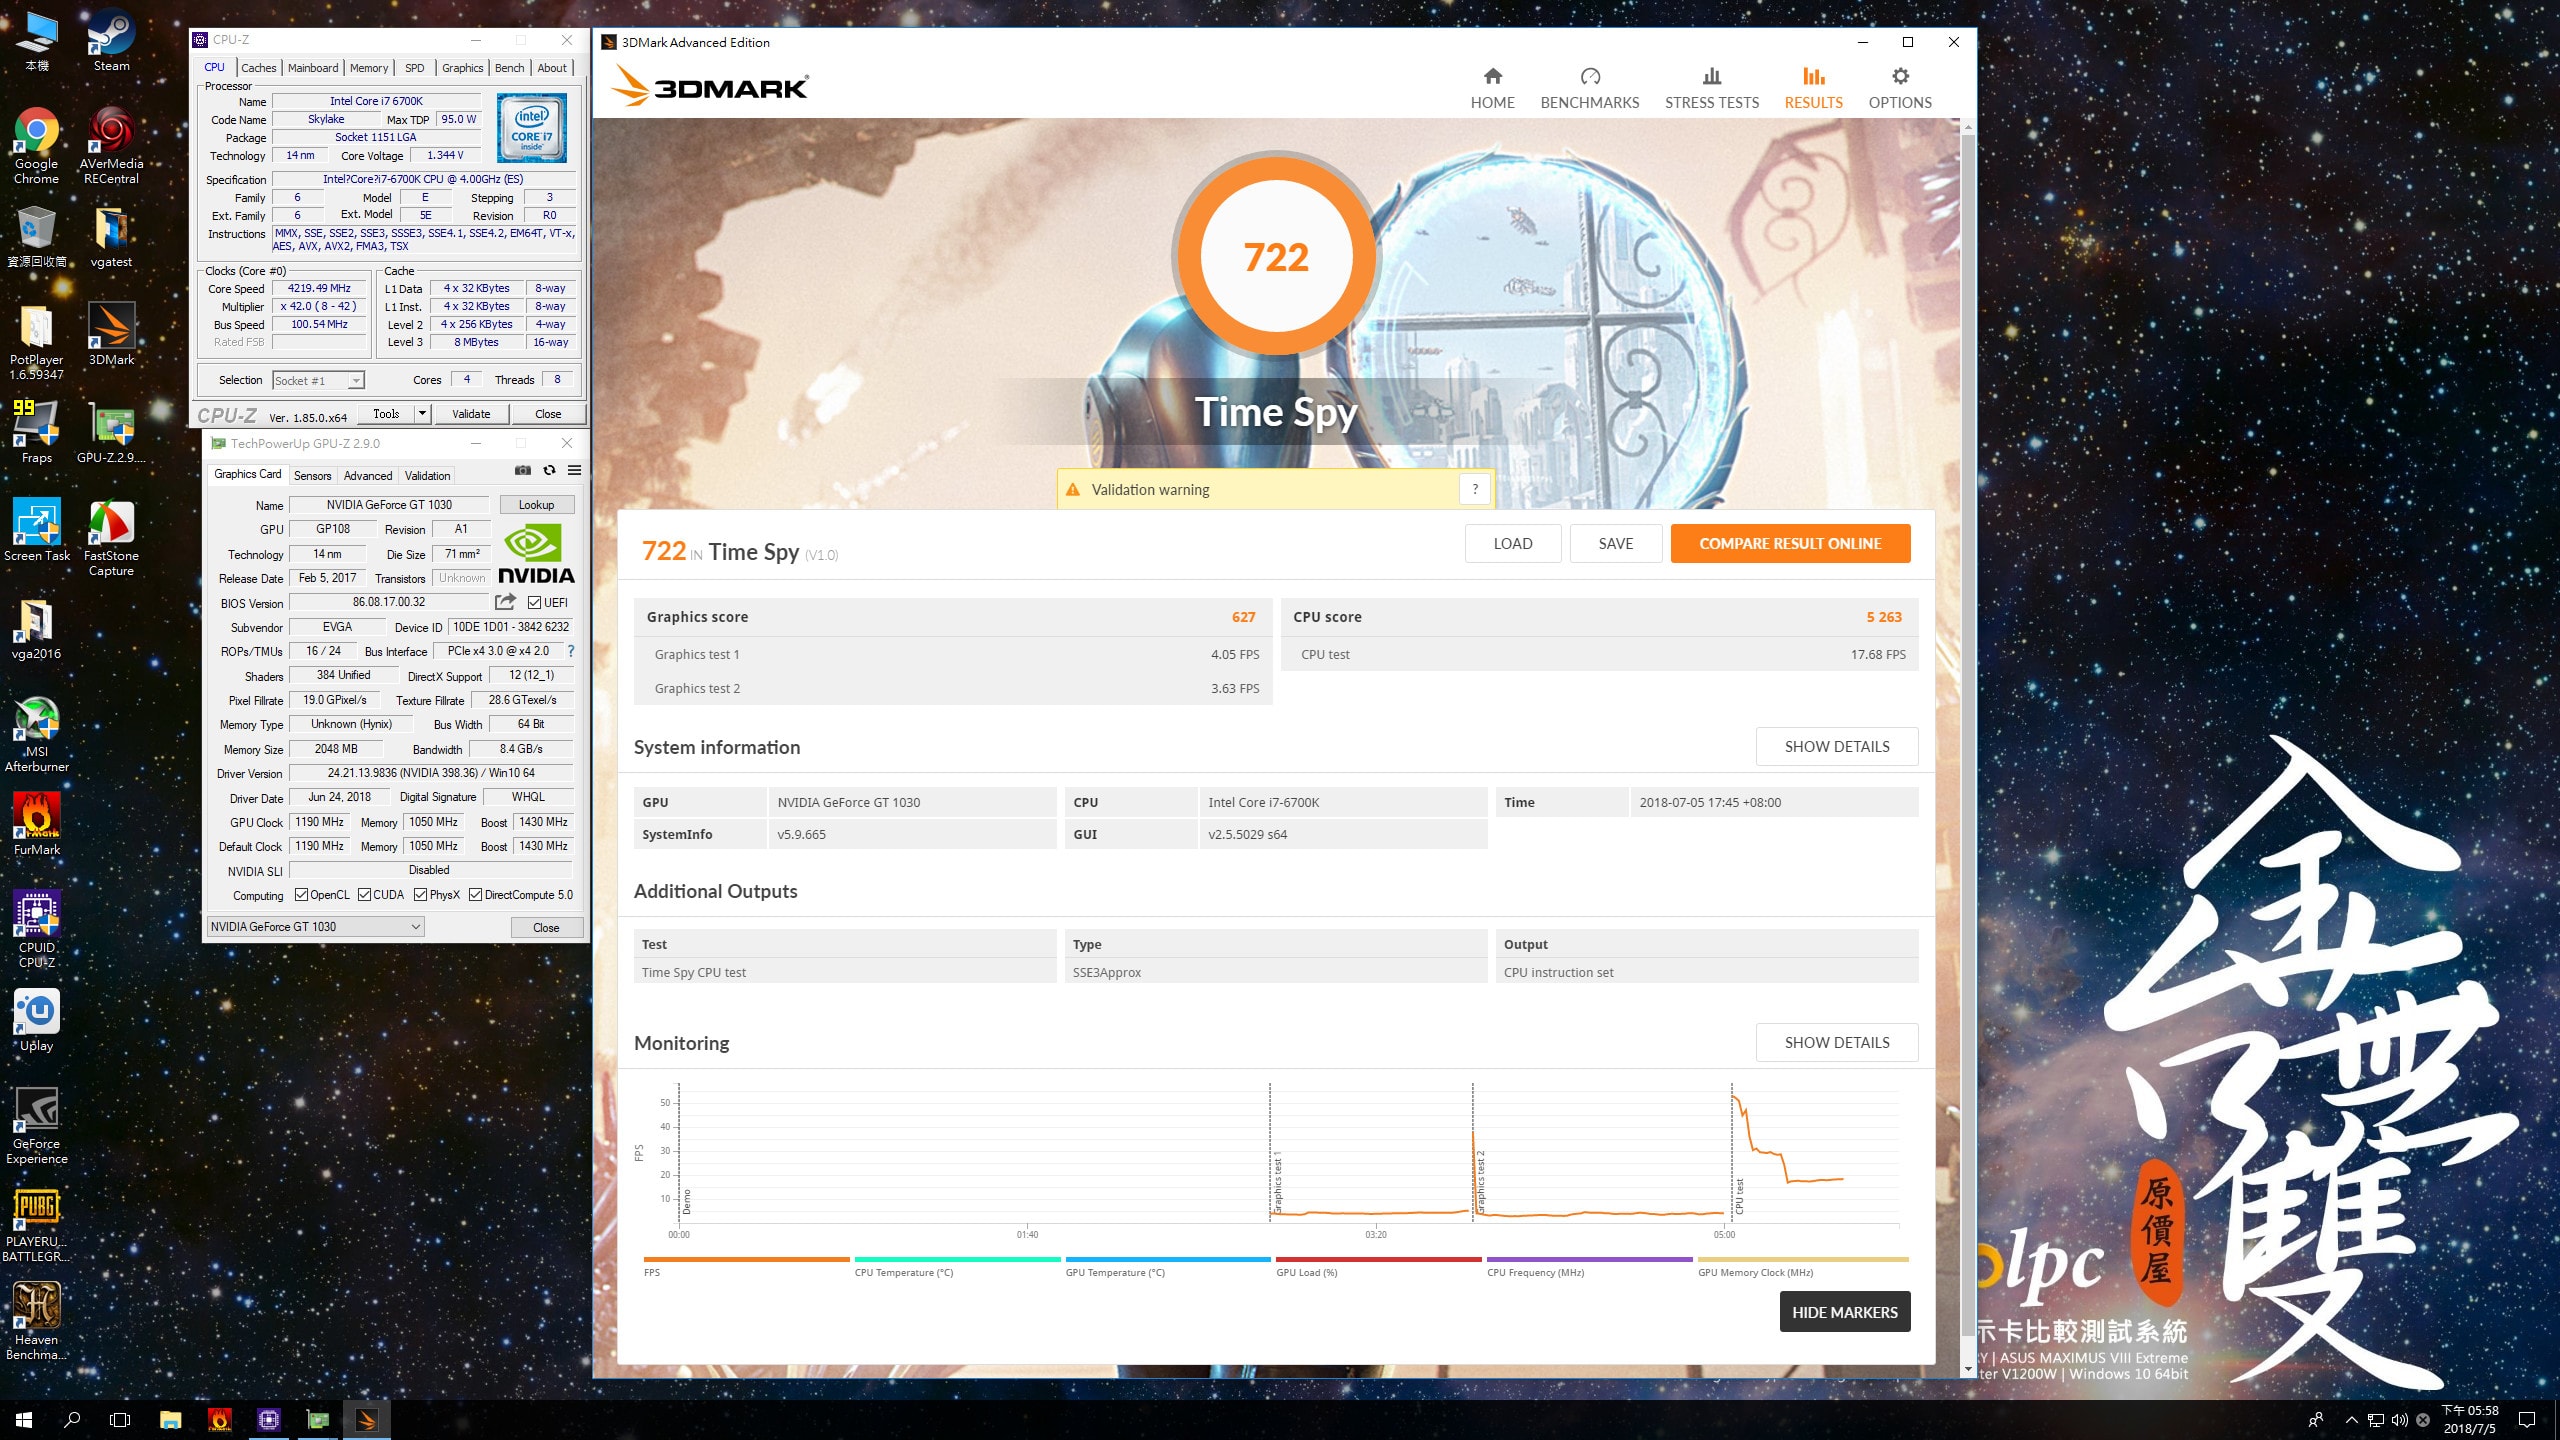Screen dimensions: 2560x1440
Task: Open PotPlayer desktop shortcut
Action: (36, 342)
